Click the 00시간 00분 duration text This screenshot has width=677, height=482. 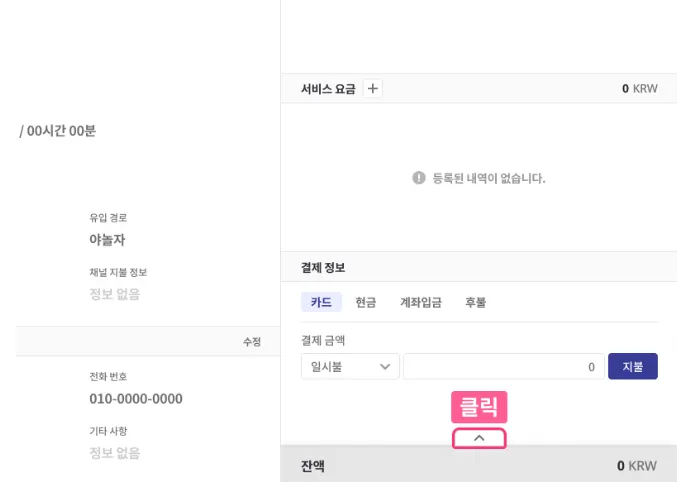point(61,131)
